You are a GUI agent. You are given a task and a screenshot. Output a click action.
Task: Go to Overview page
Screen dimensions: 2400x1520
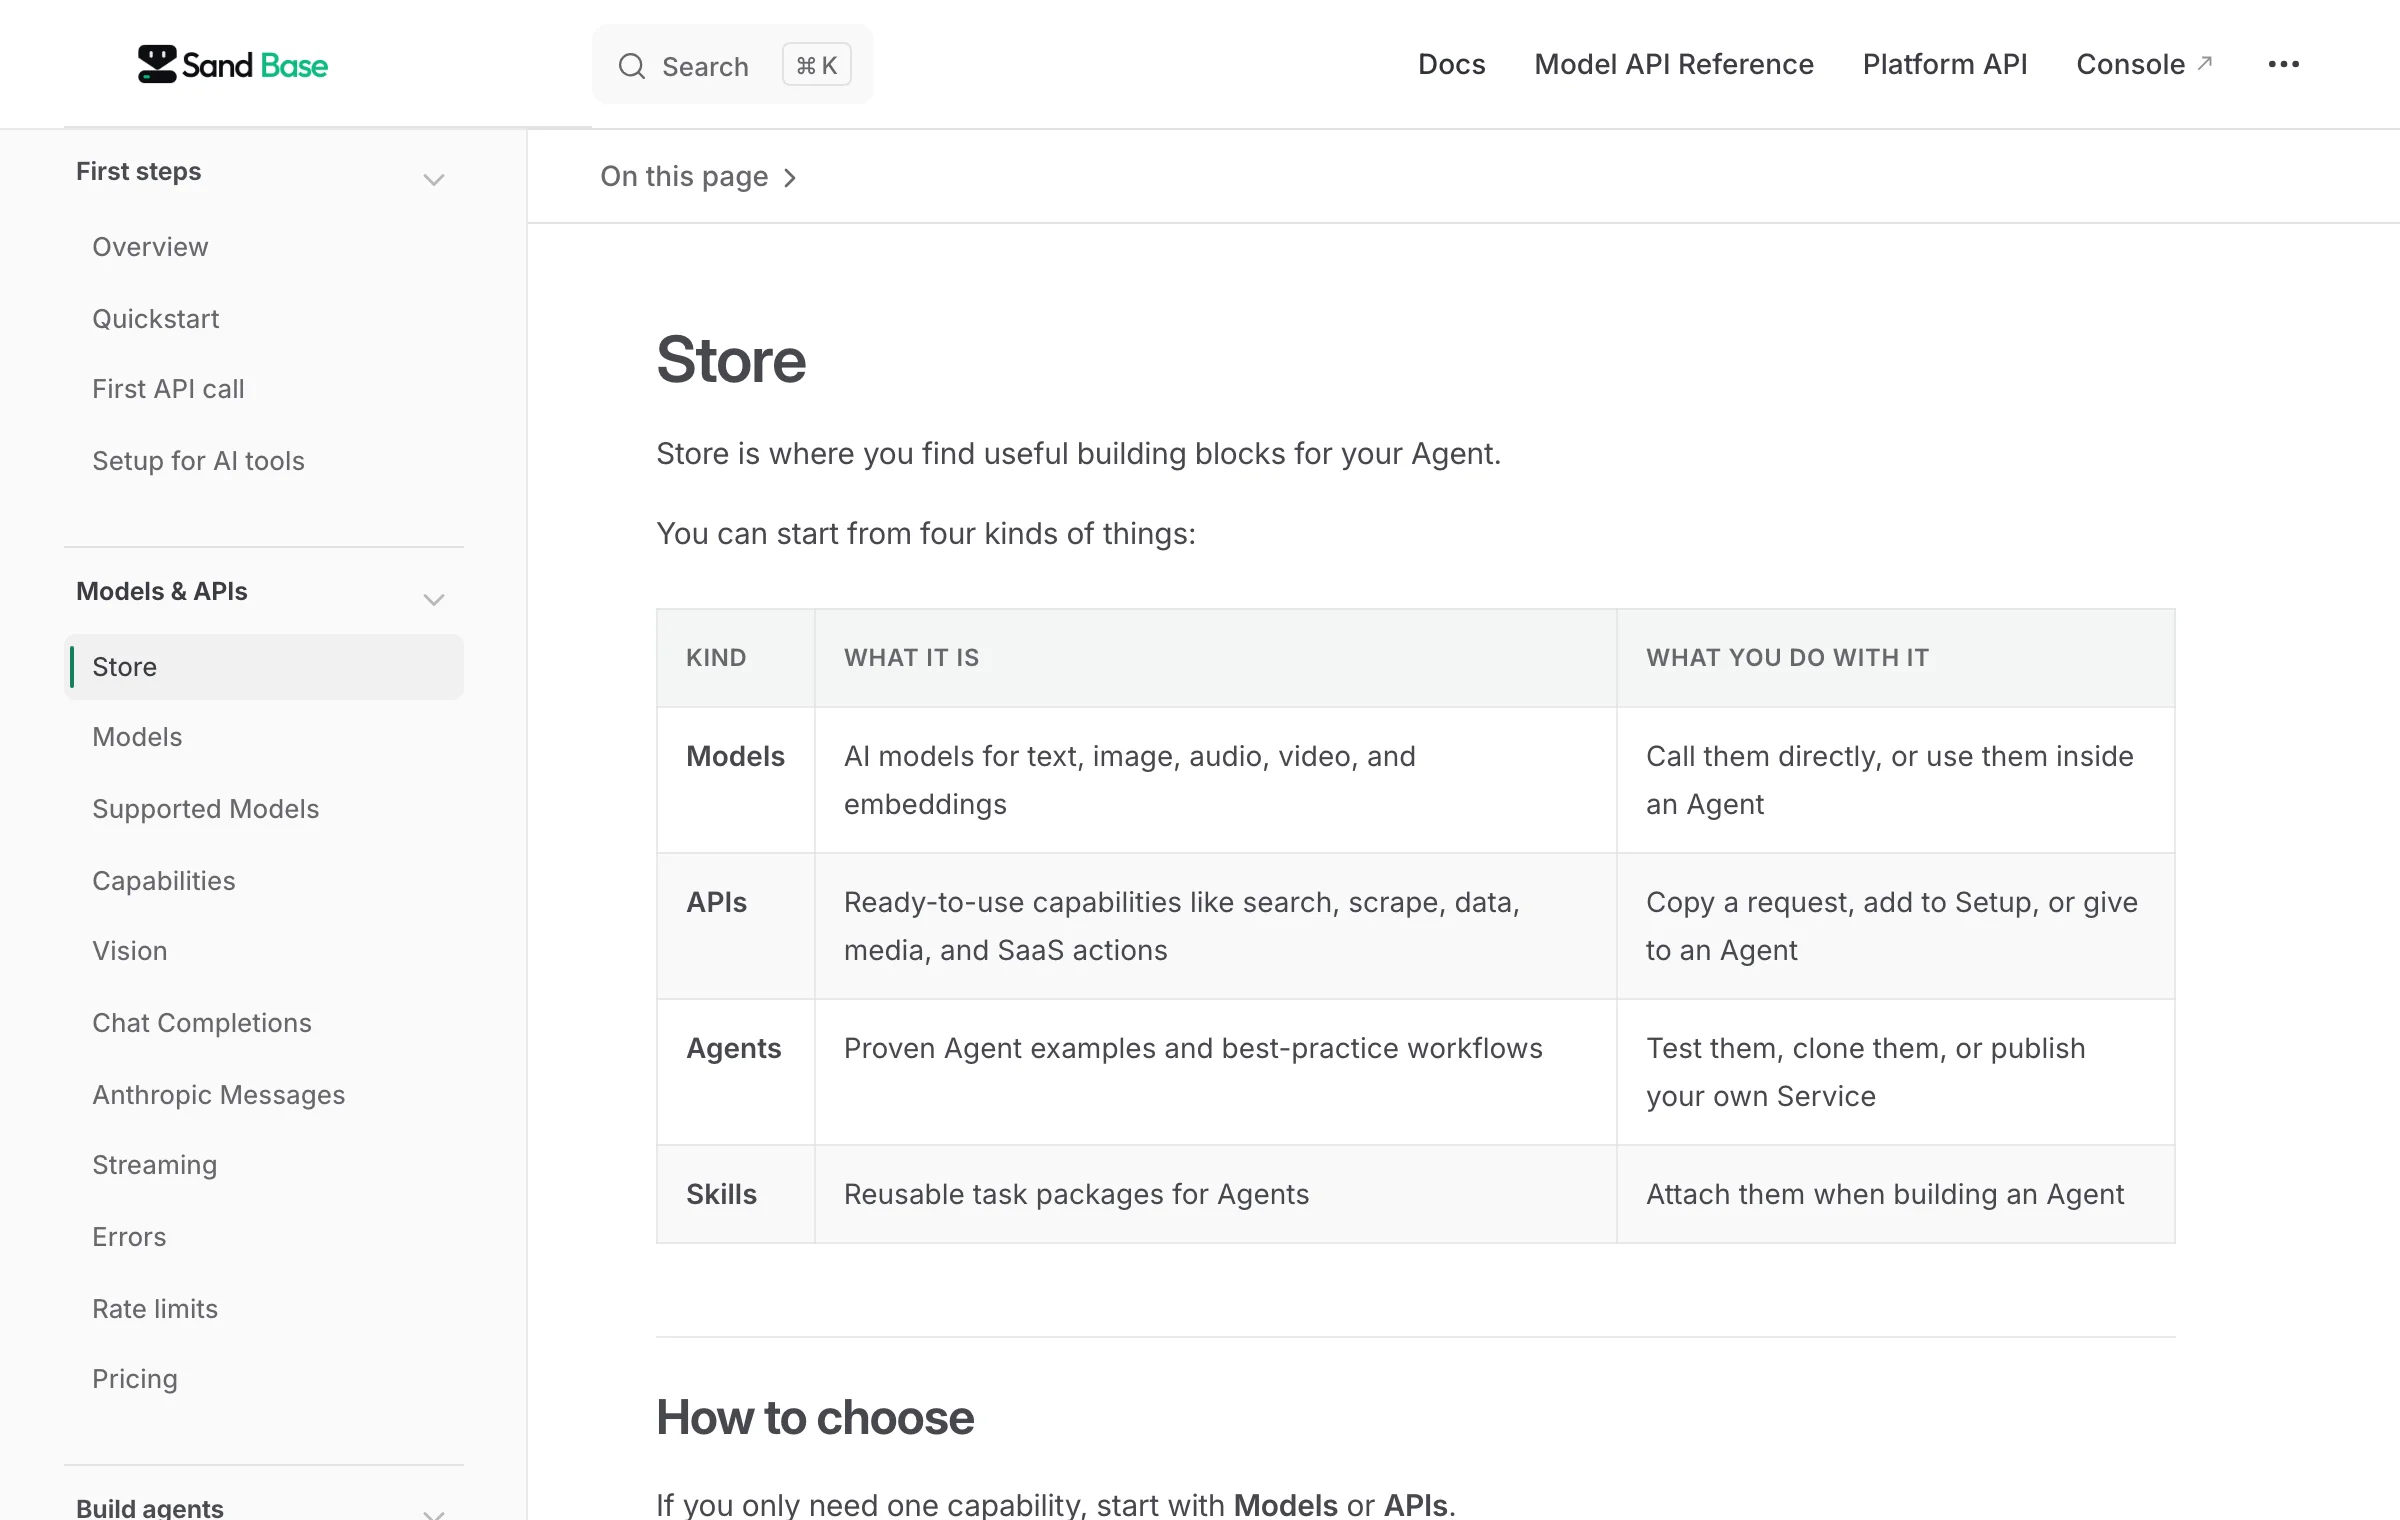pos(150,246)
